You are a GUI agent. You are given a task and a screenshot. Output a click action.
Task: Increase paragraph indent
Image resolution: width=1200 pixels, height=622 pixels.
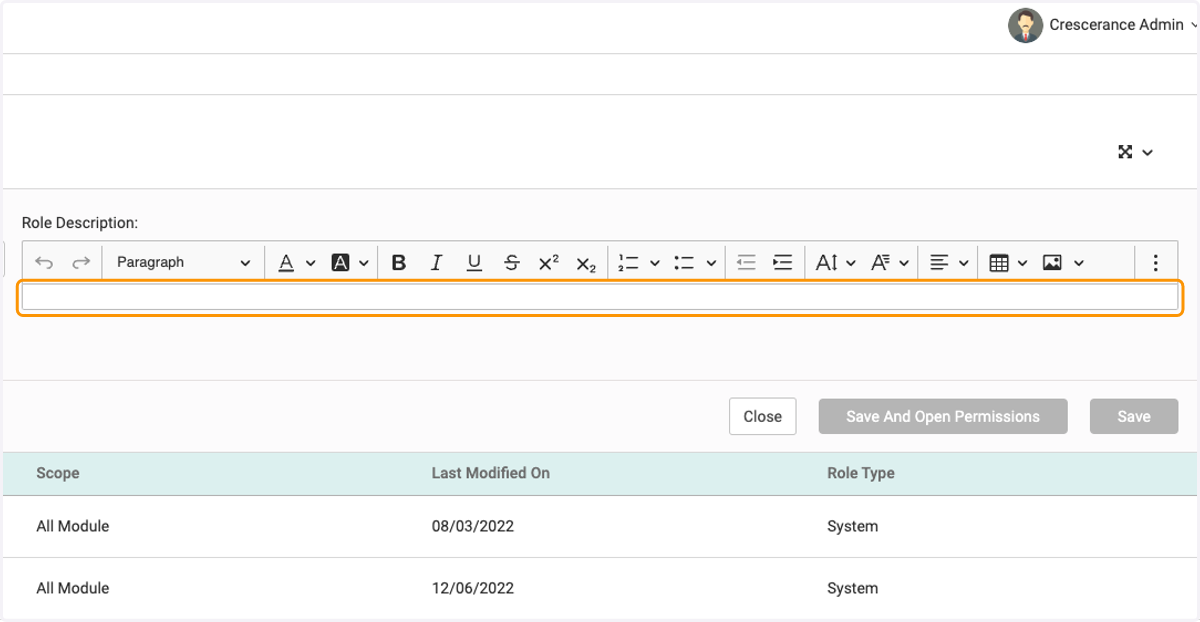[783, 262]
